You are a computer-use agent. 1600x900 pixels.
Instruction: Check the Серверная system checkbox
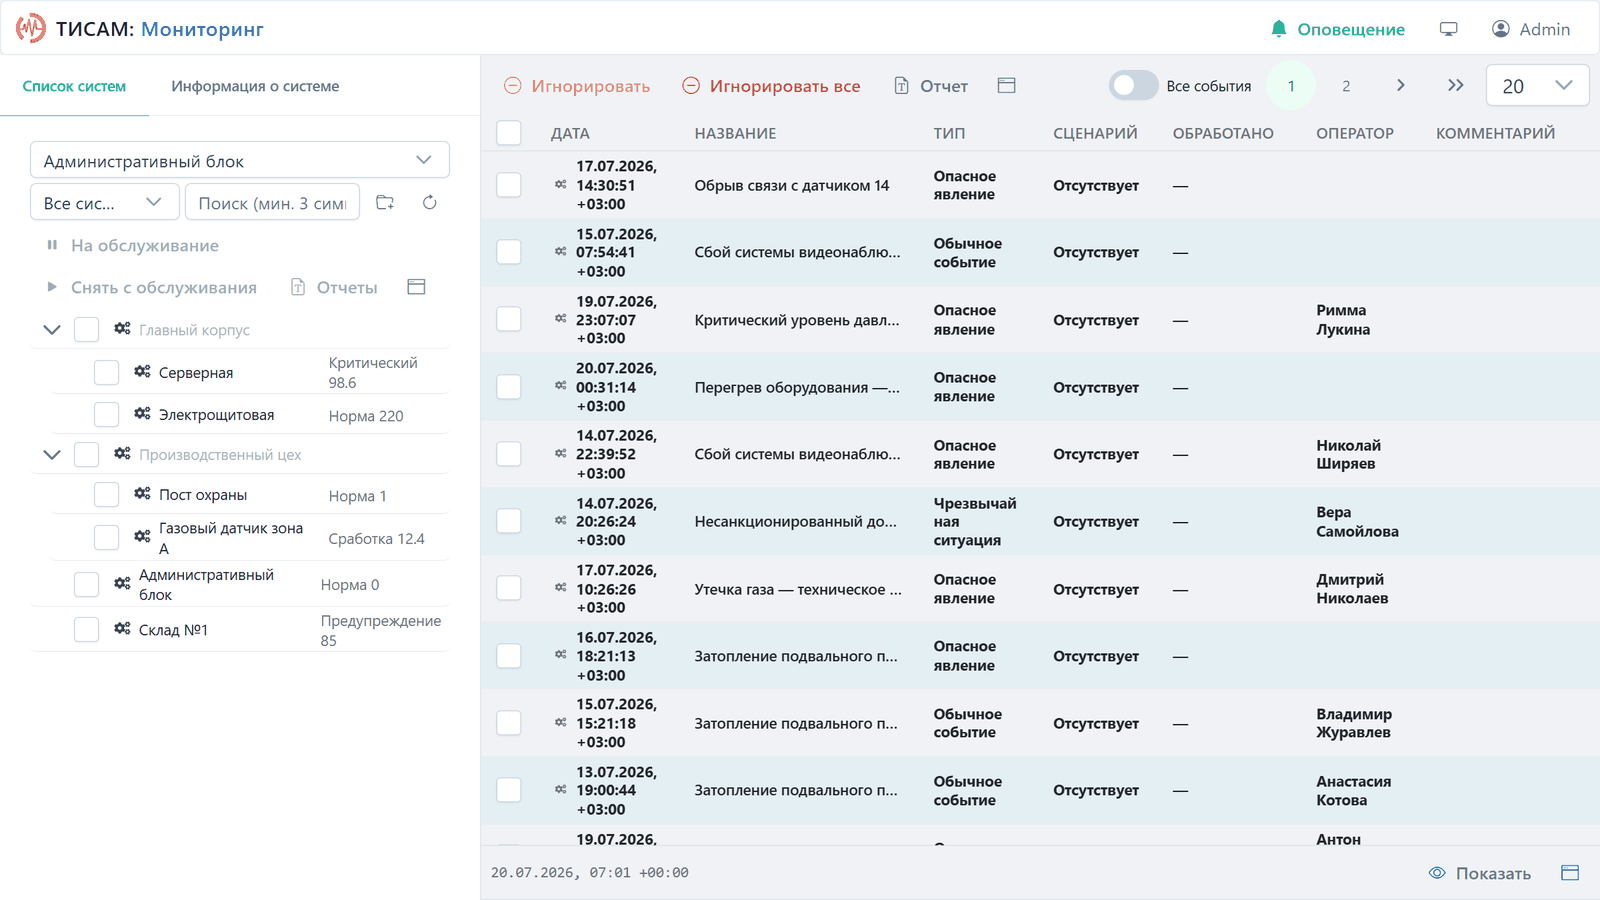pos(106,372)
